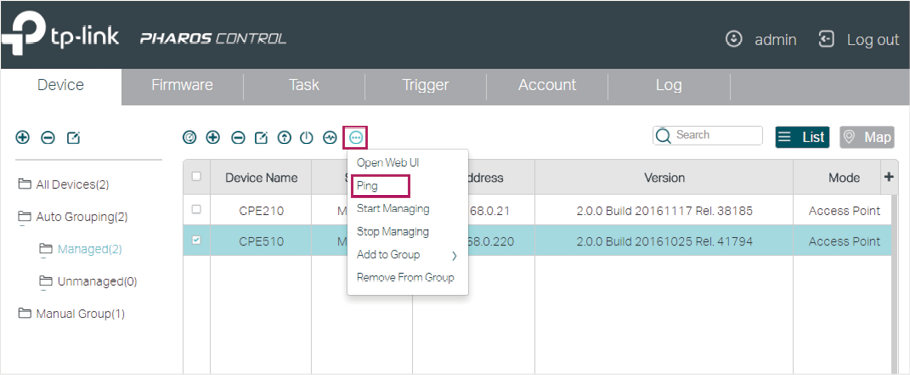Click the edit device pencil icon in device toolbar
The width and height of the screenshot is (910, 375).
pyautogui.click(x=261, y=138)
